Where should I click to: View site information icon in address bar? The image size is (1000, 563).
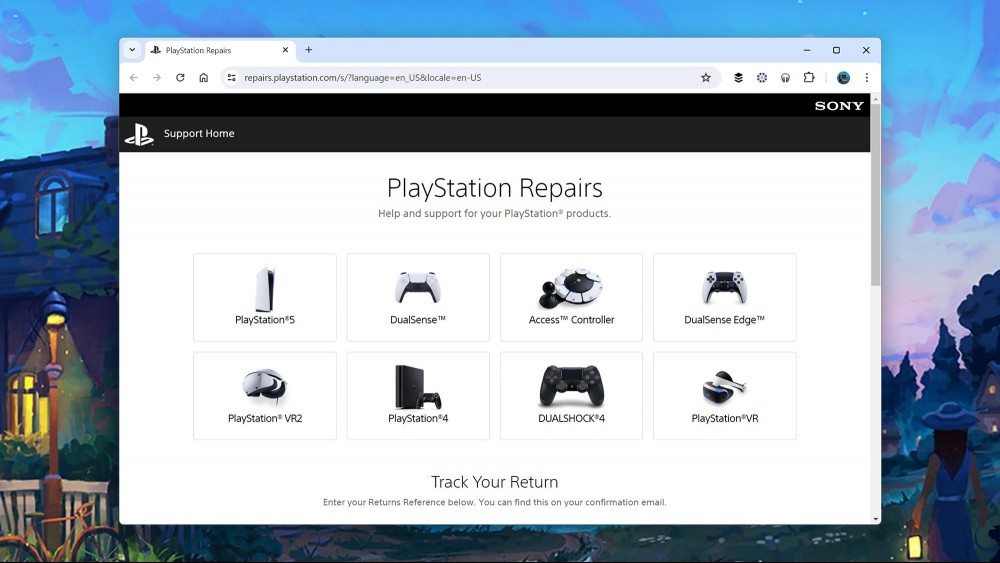232,78
